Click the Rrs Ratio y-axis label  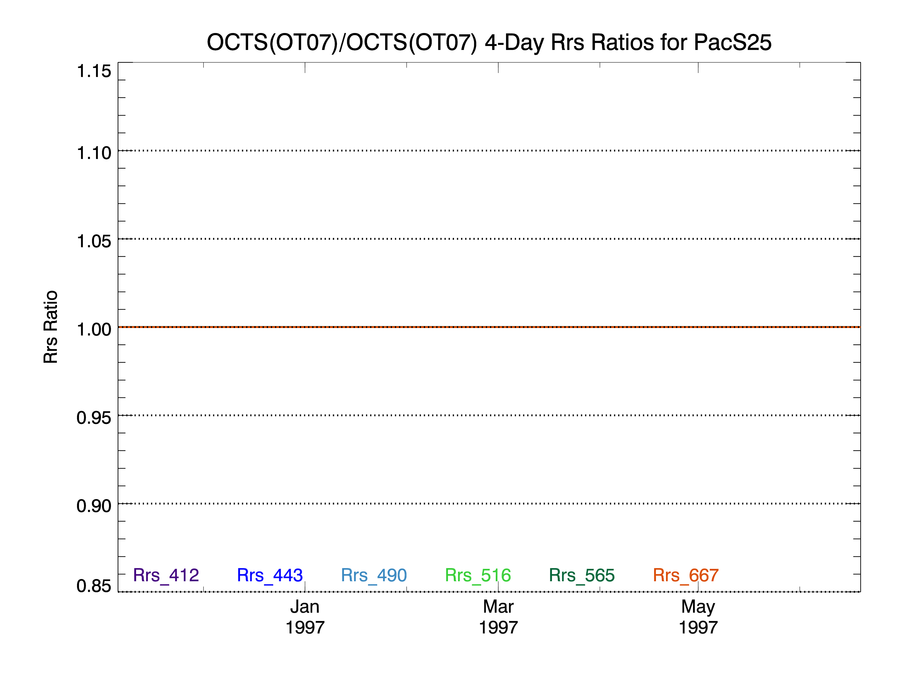point(51,327)
